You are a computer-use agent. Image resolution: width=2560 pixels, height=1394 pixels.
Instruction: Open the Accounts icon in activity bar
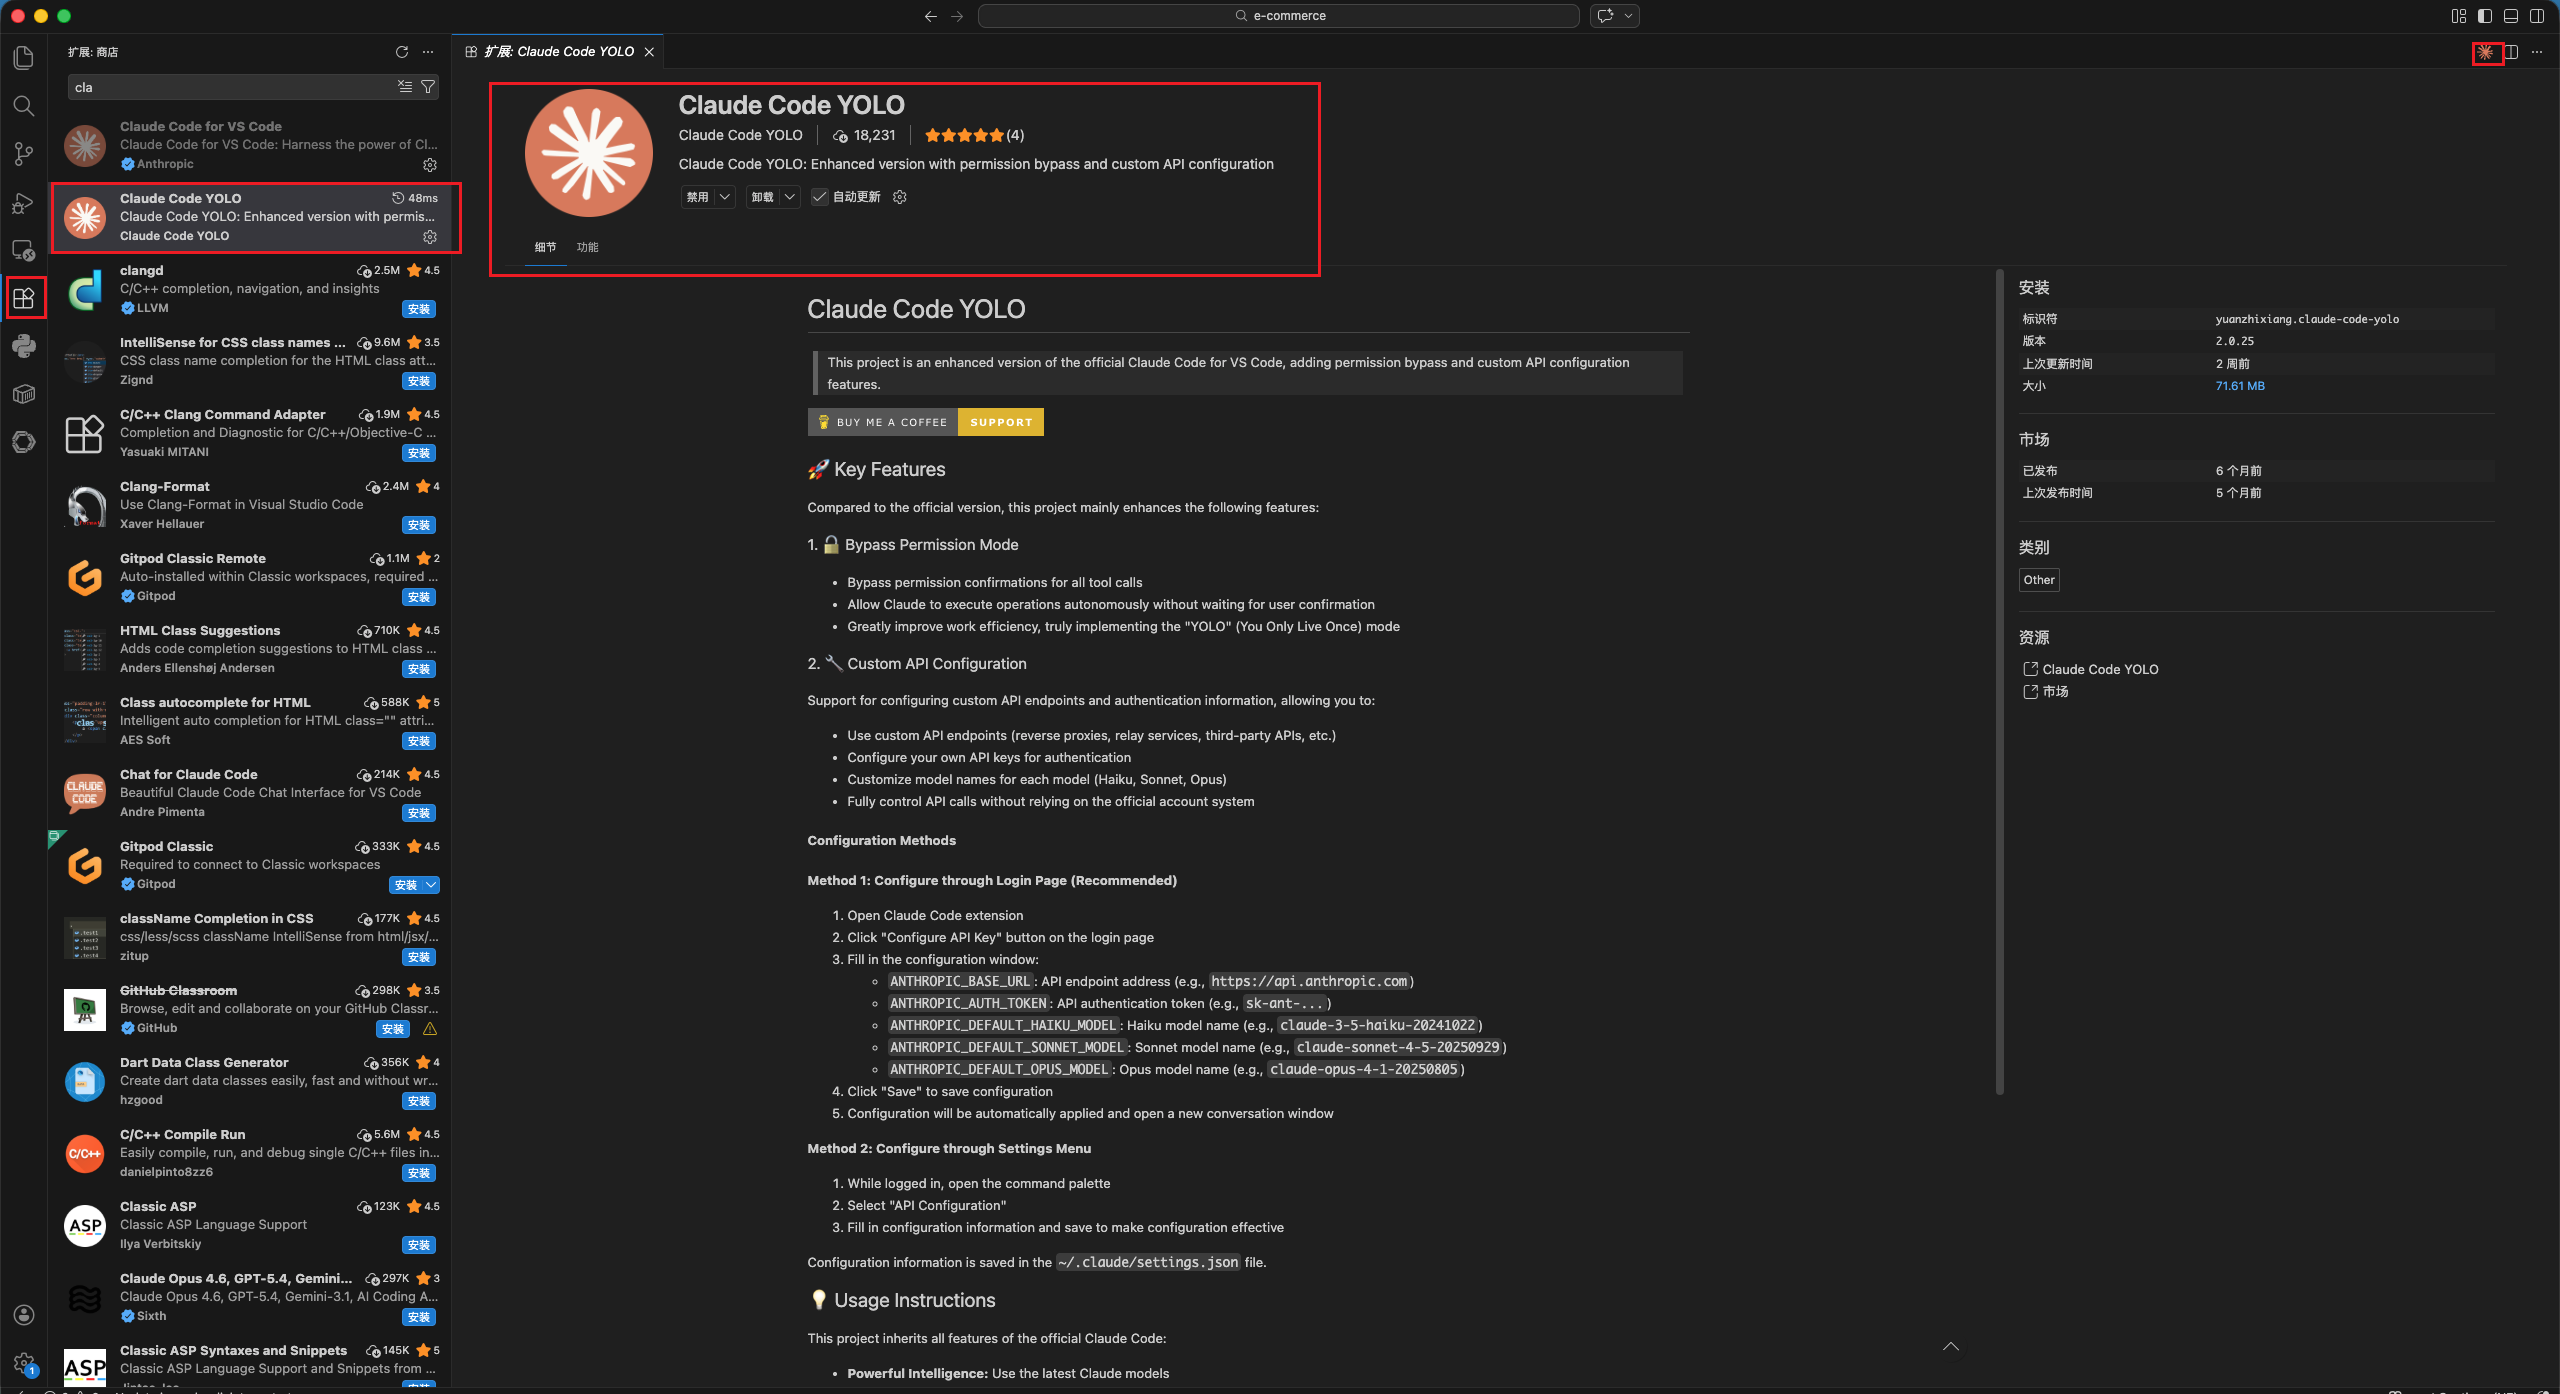pyautogui.click(x=24, y=1315)
